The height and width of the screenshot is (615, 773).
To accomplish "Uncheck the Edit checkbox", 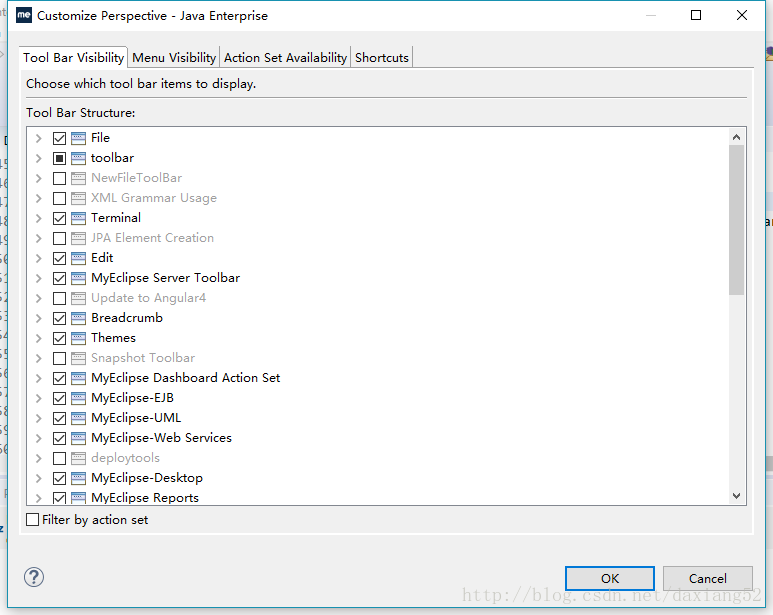I will tap(59, 258).
